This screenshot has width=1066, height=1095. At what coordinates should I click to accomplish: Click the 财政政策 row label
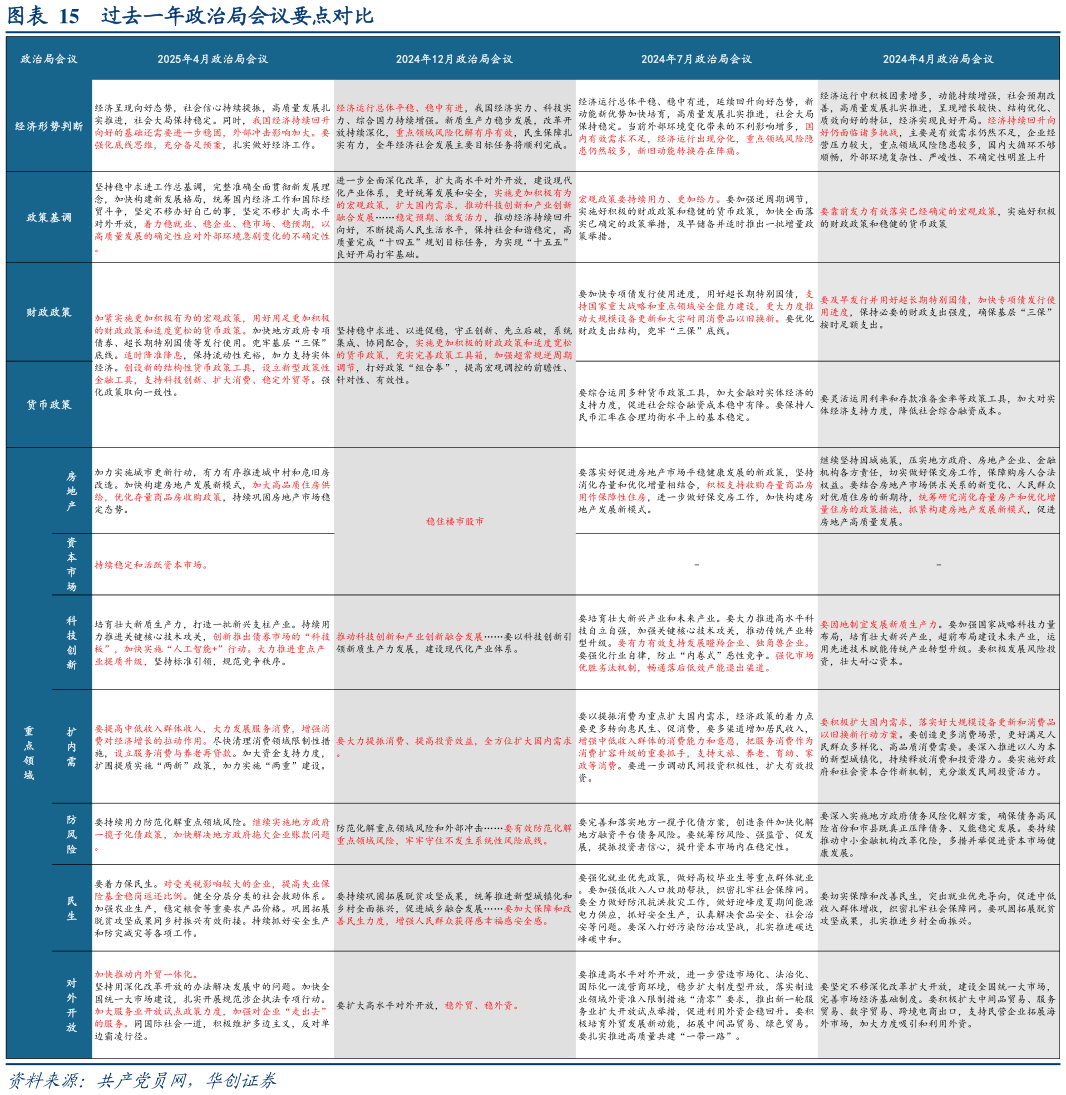[x=49, y=312]
